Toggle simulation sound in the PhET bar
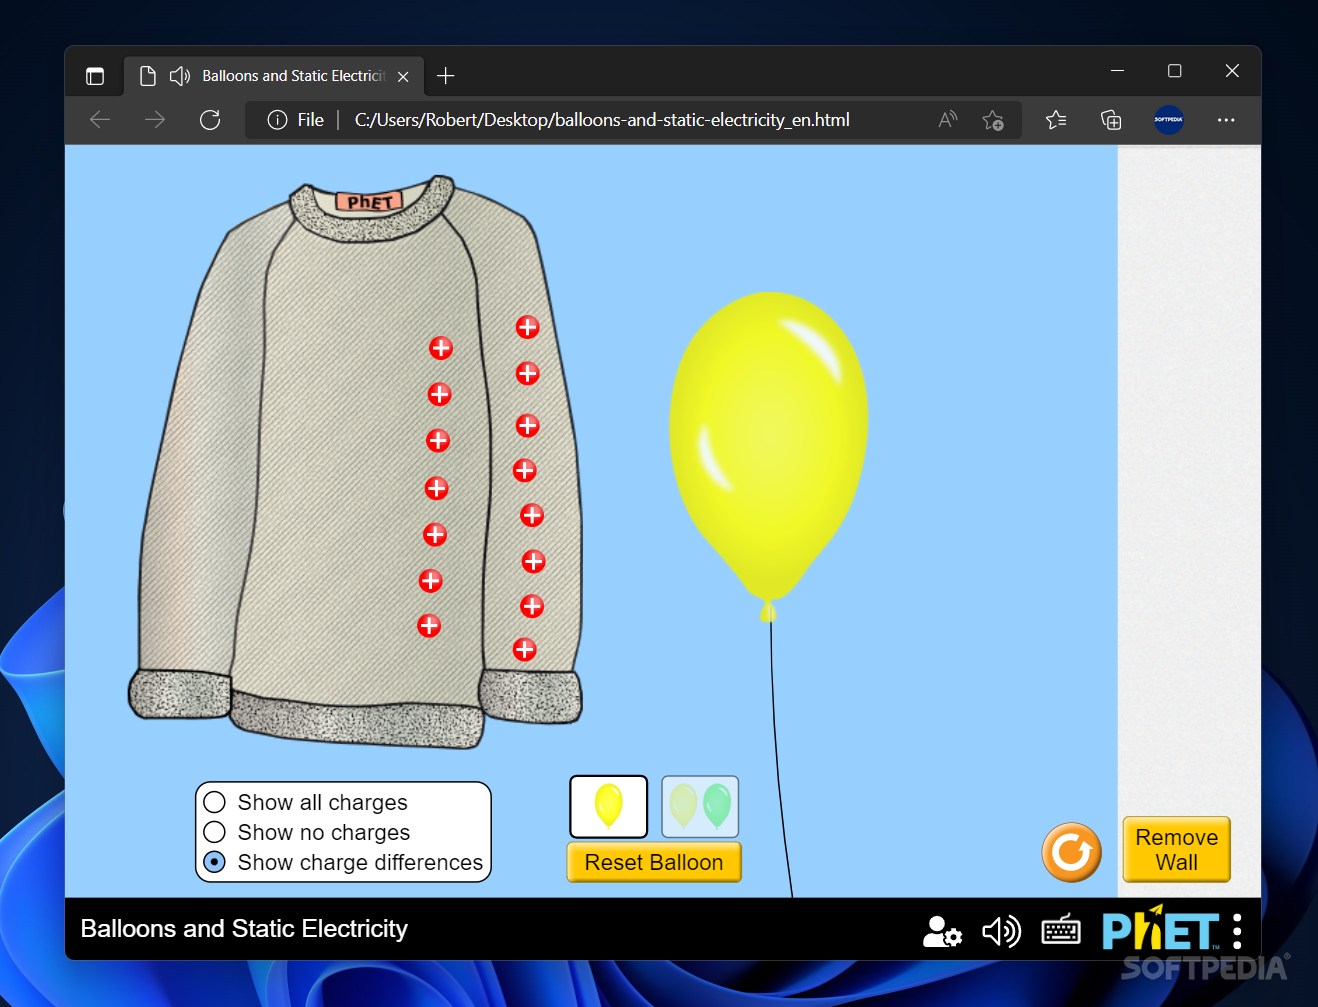 point(1001,931)
